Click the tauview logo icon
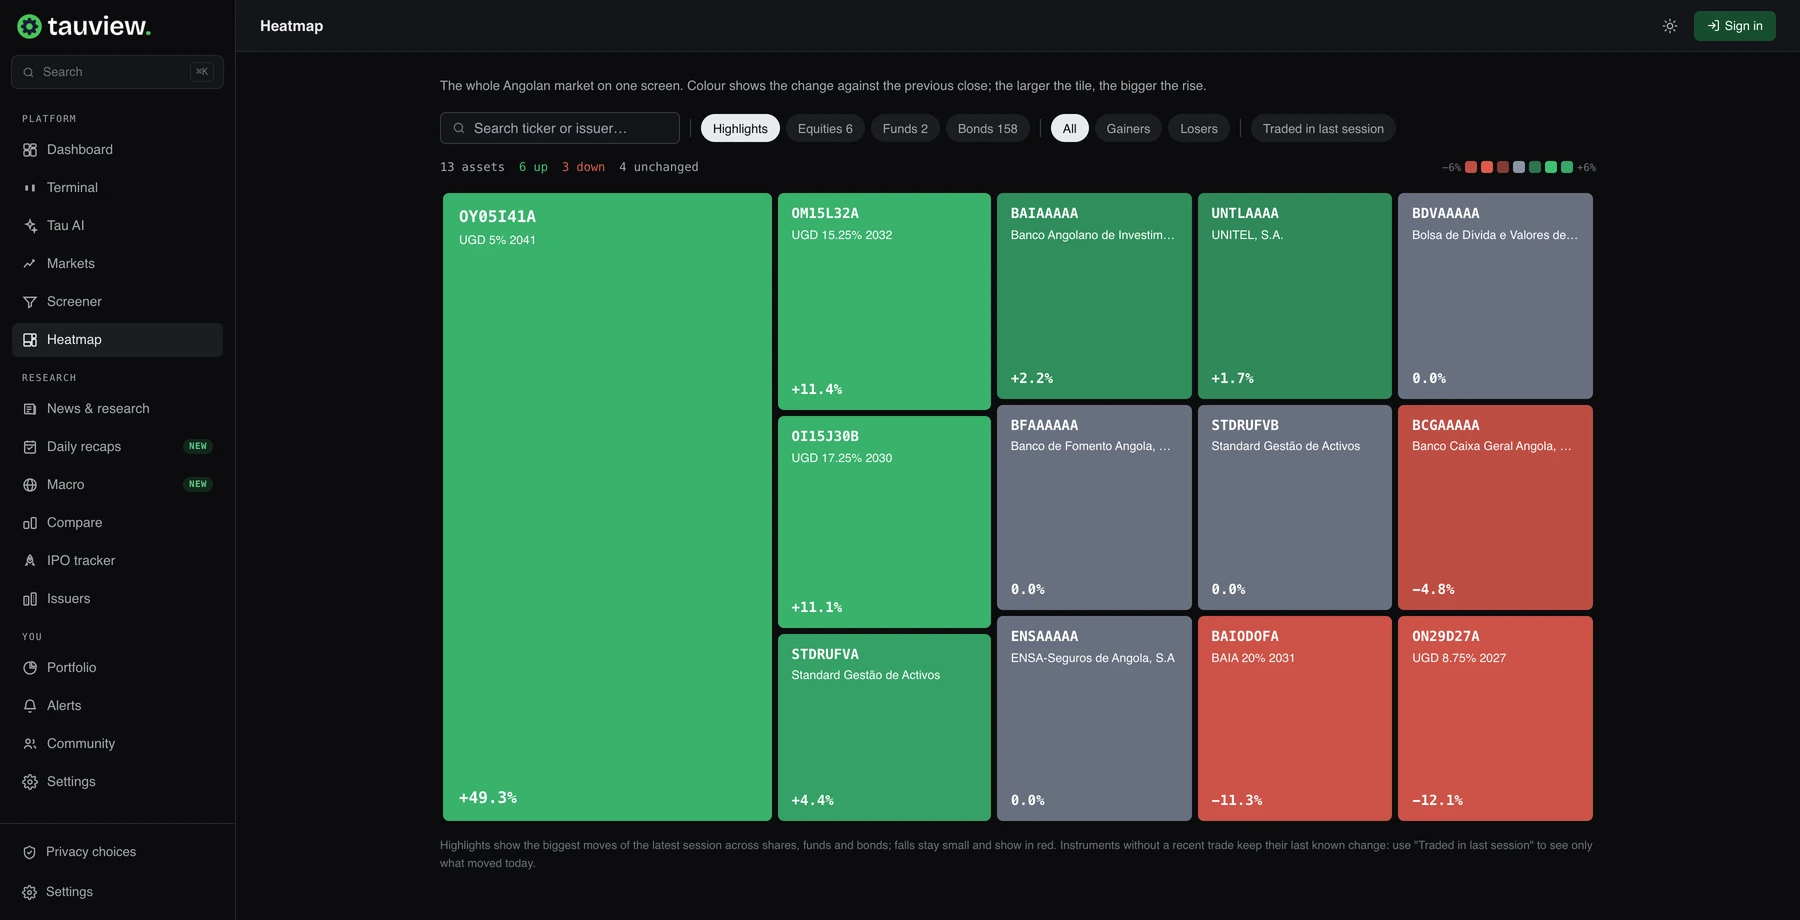1800x920 pixels. 30,26
